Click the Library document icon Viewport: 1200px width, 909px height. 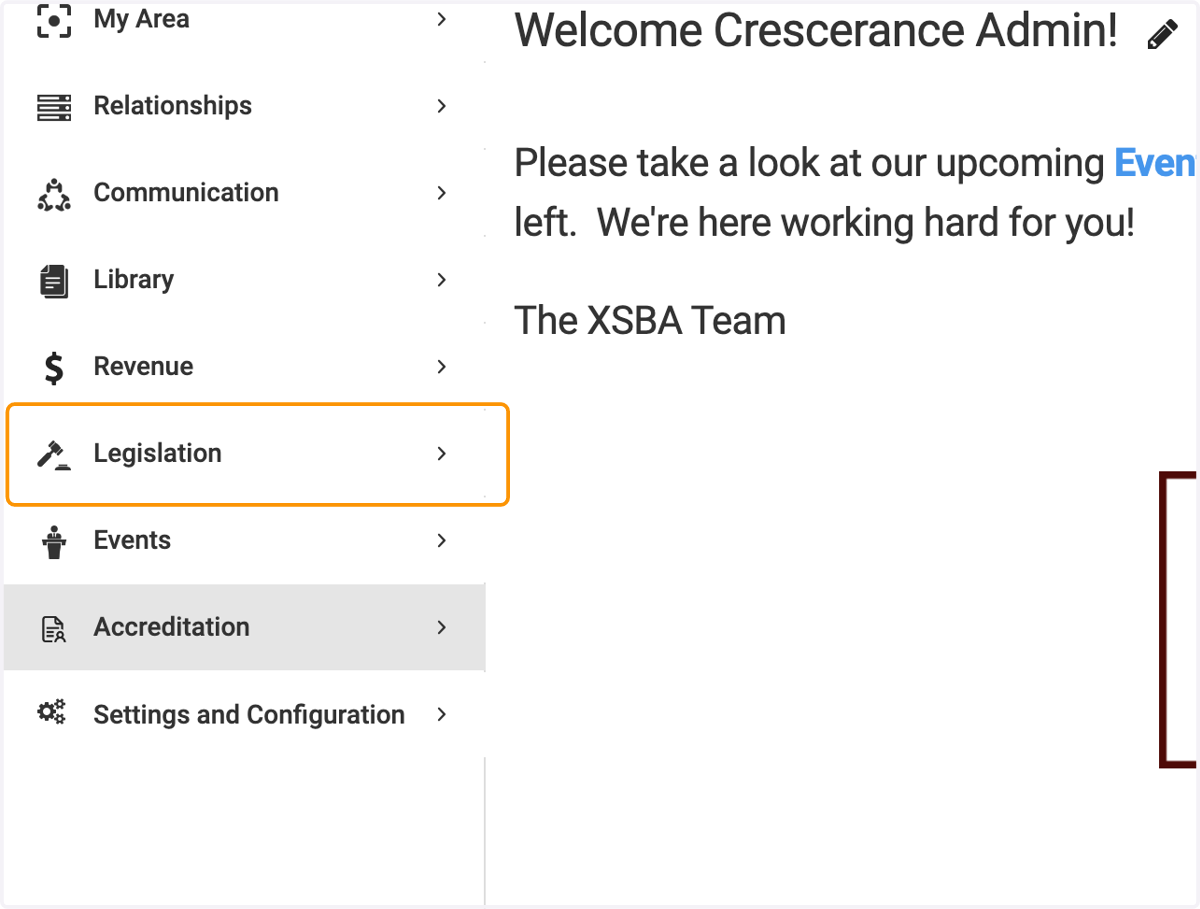coord(54,281)
